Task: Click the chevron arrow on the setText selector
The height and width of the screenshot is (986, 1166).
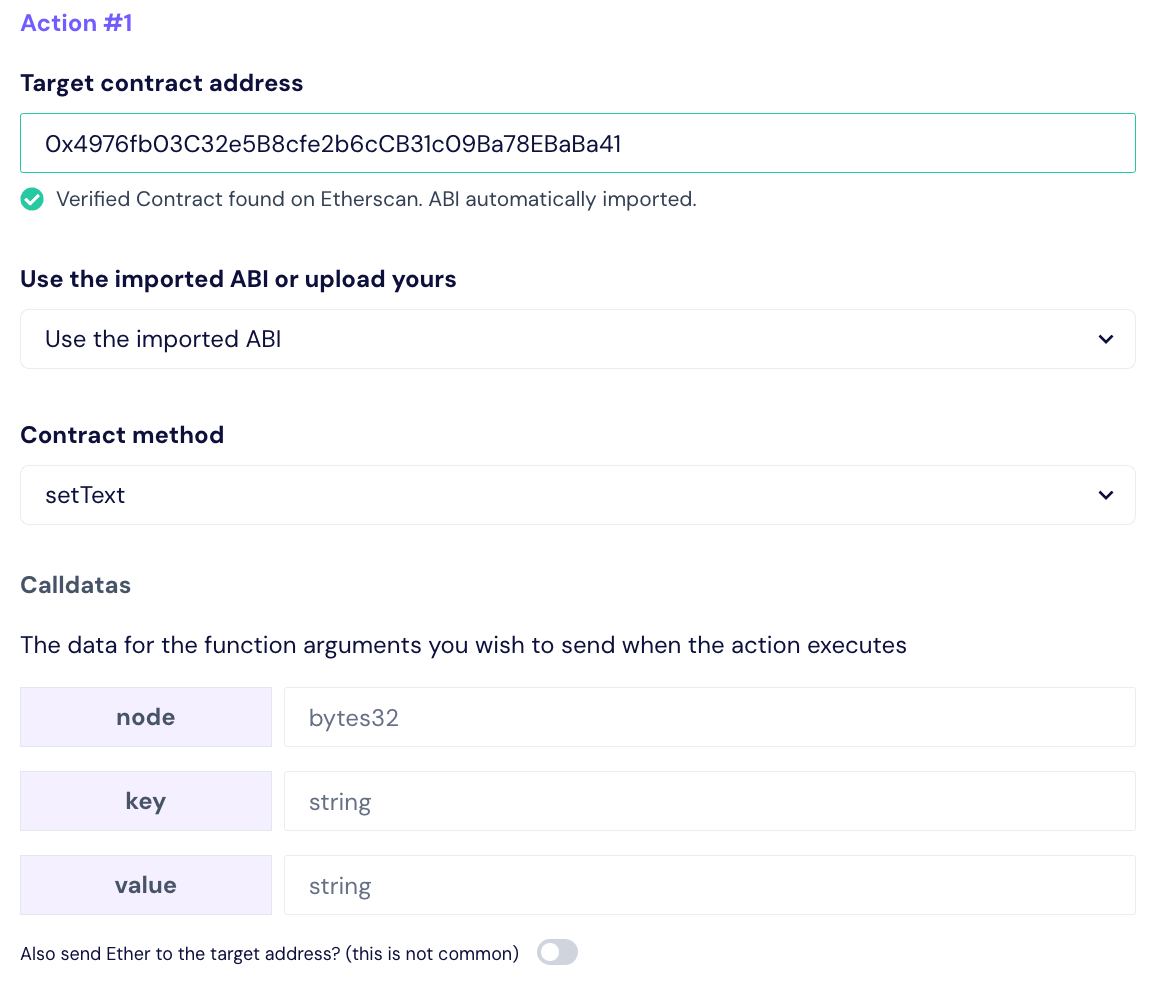Action: pos(1105,495)
